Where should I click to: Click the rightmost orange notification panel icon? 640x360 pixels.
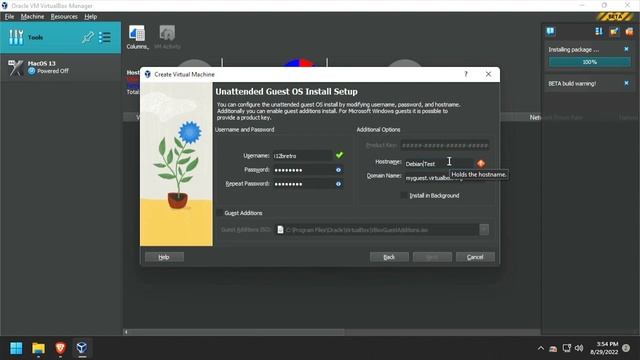pyautogui.click(x=629, y=31)
